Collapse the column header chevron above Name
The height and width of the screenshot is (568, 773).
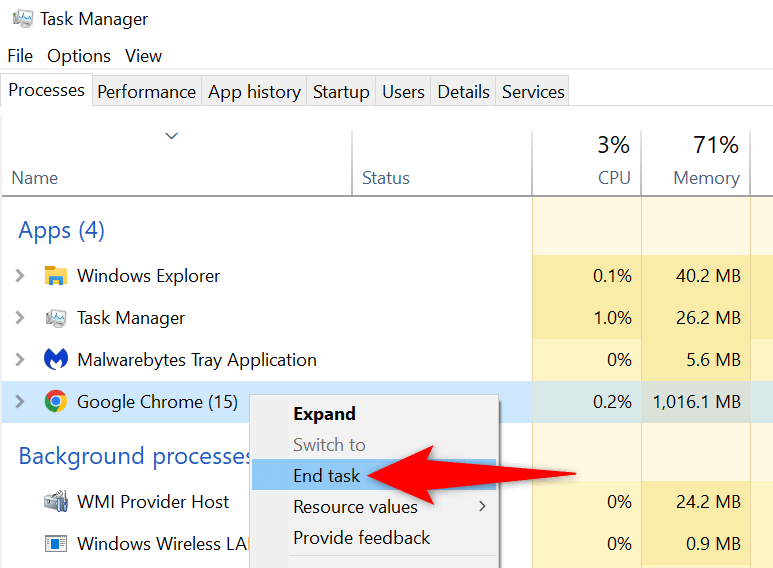tap(171, 136)
